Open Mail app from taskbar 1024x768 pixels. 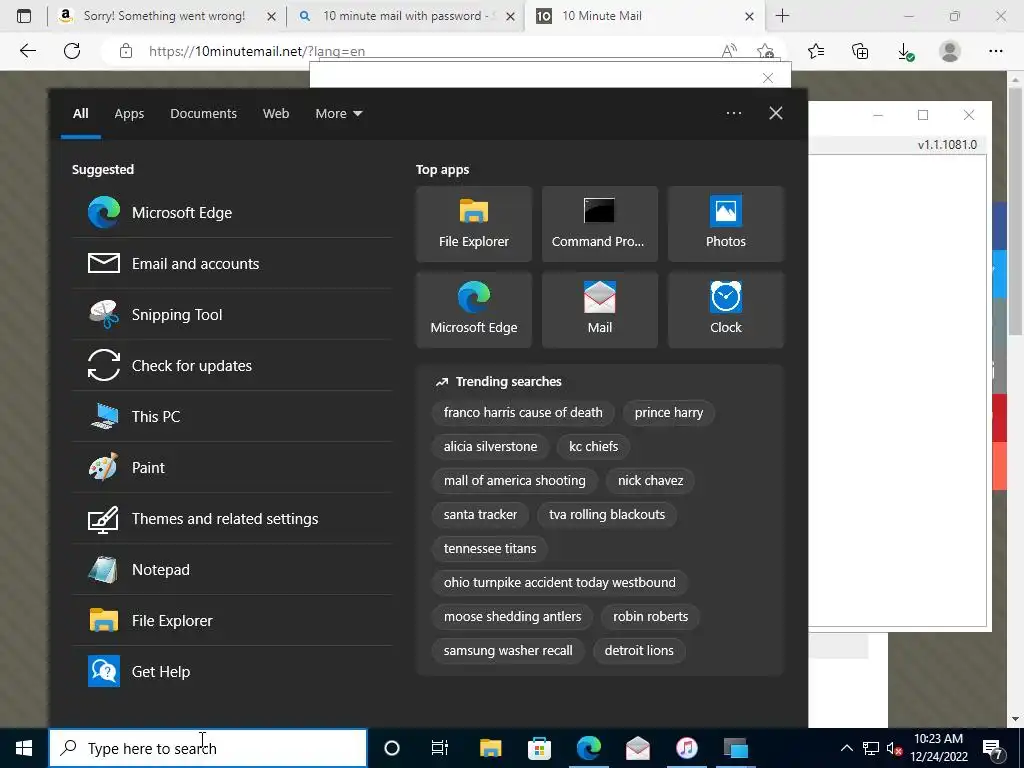tap(637, 748)
